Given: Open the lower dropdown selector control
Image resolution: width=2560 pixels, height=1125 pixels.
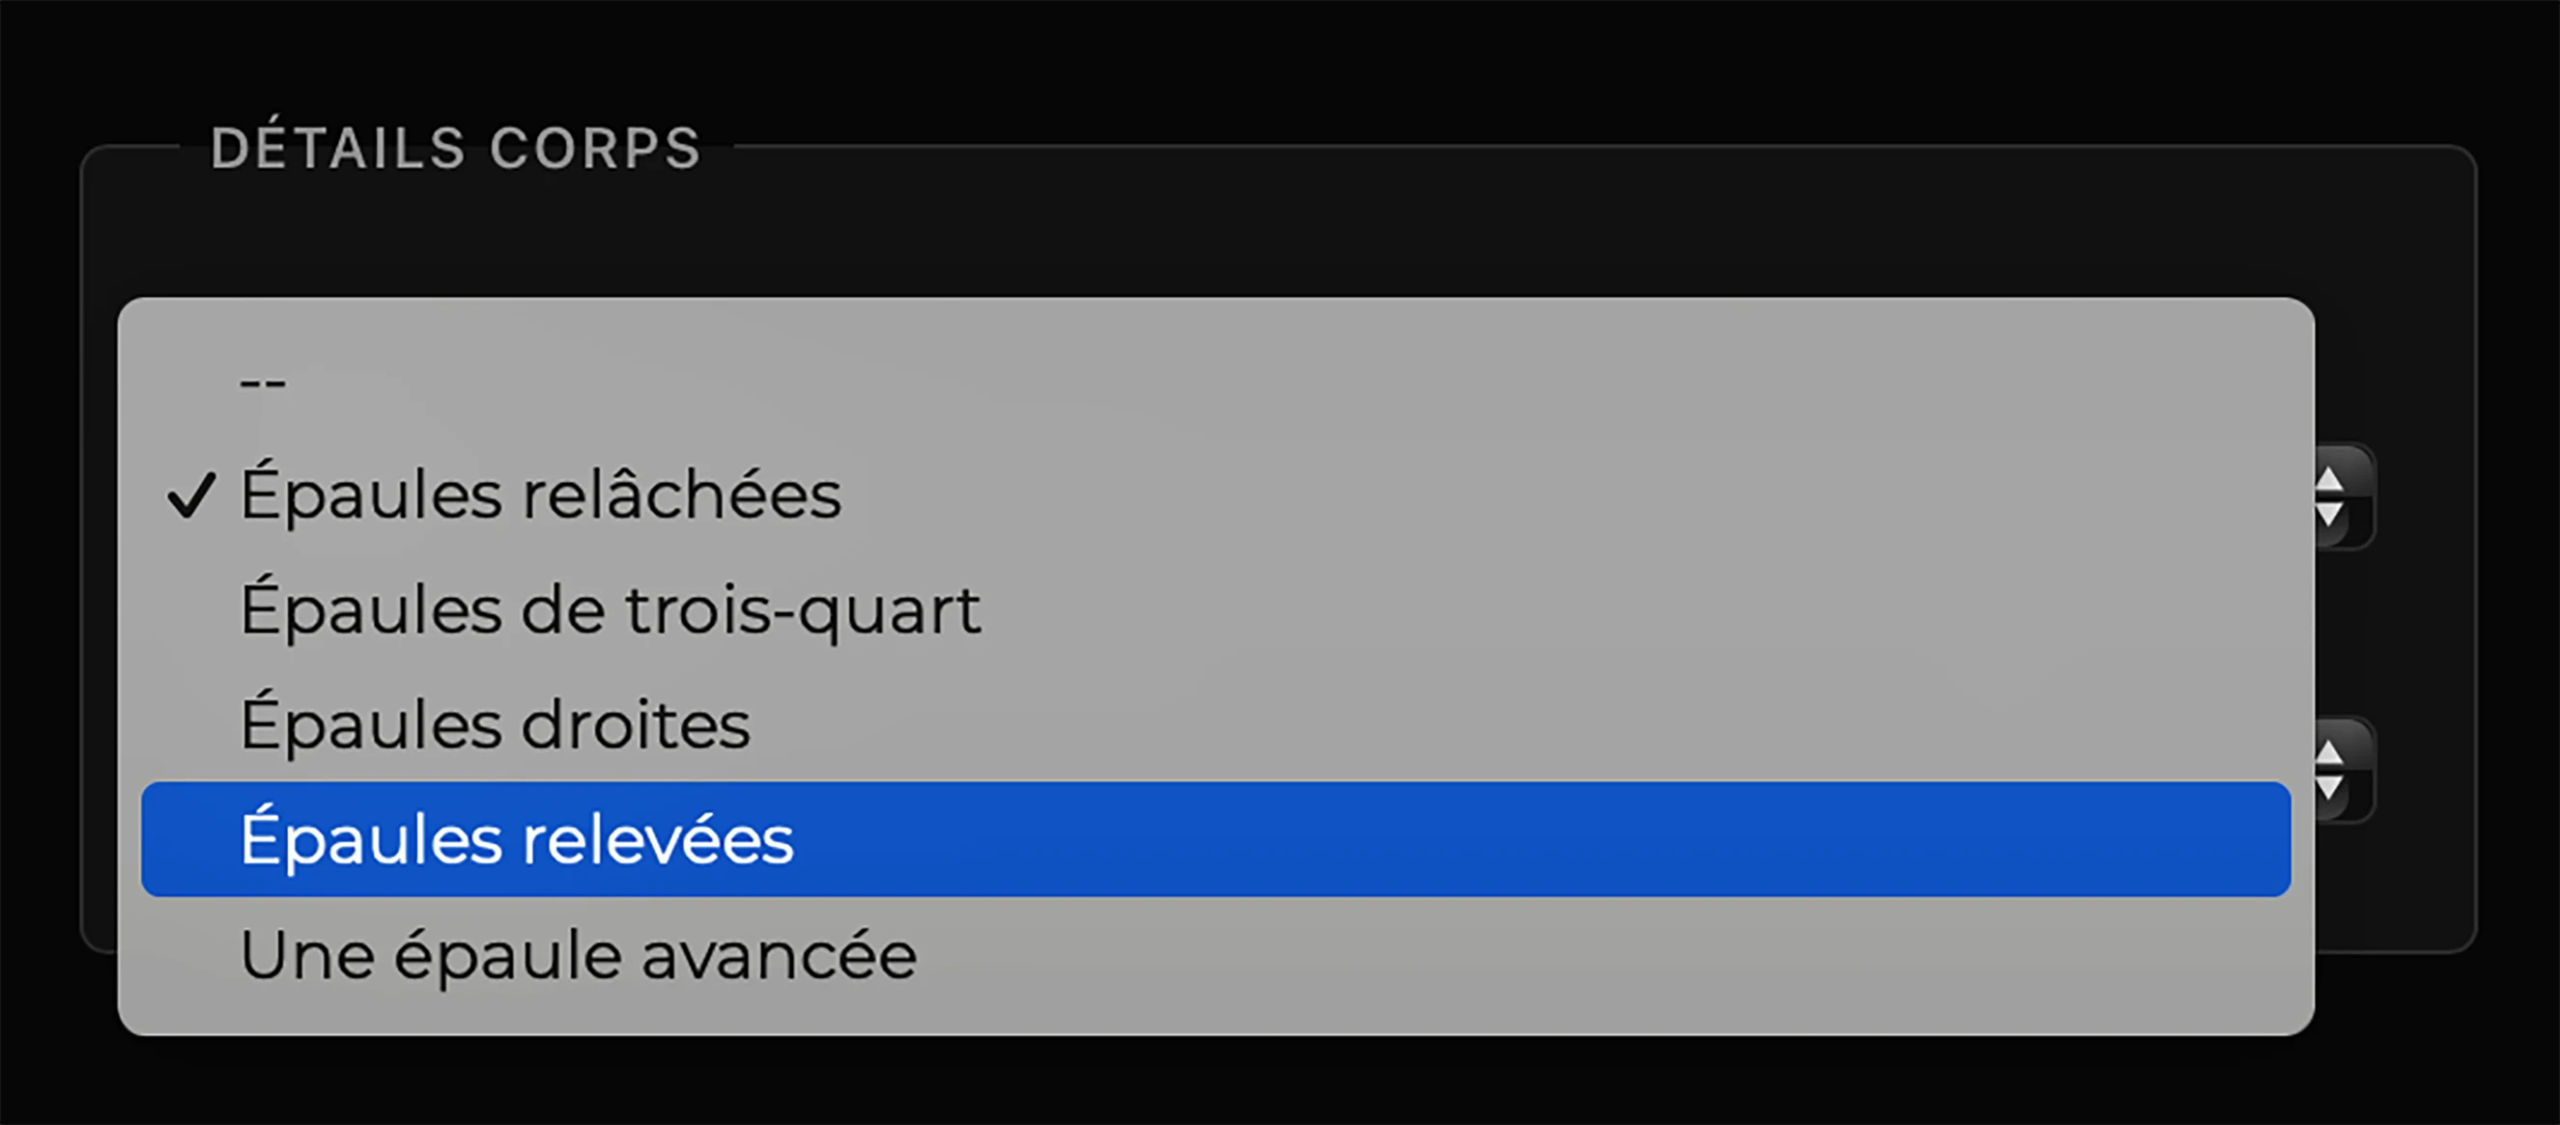Looking at the screenshot, I should [x=2344, y=770].
